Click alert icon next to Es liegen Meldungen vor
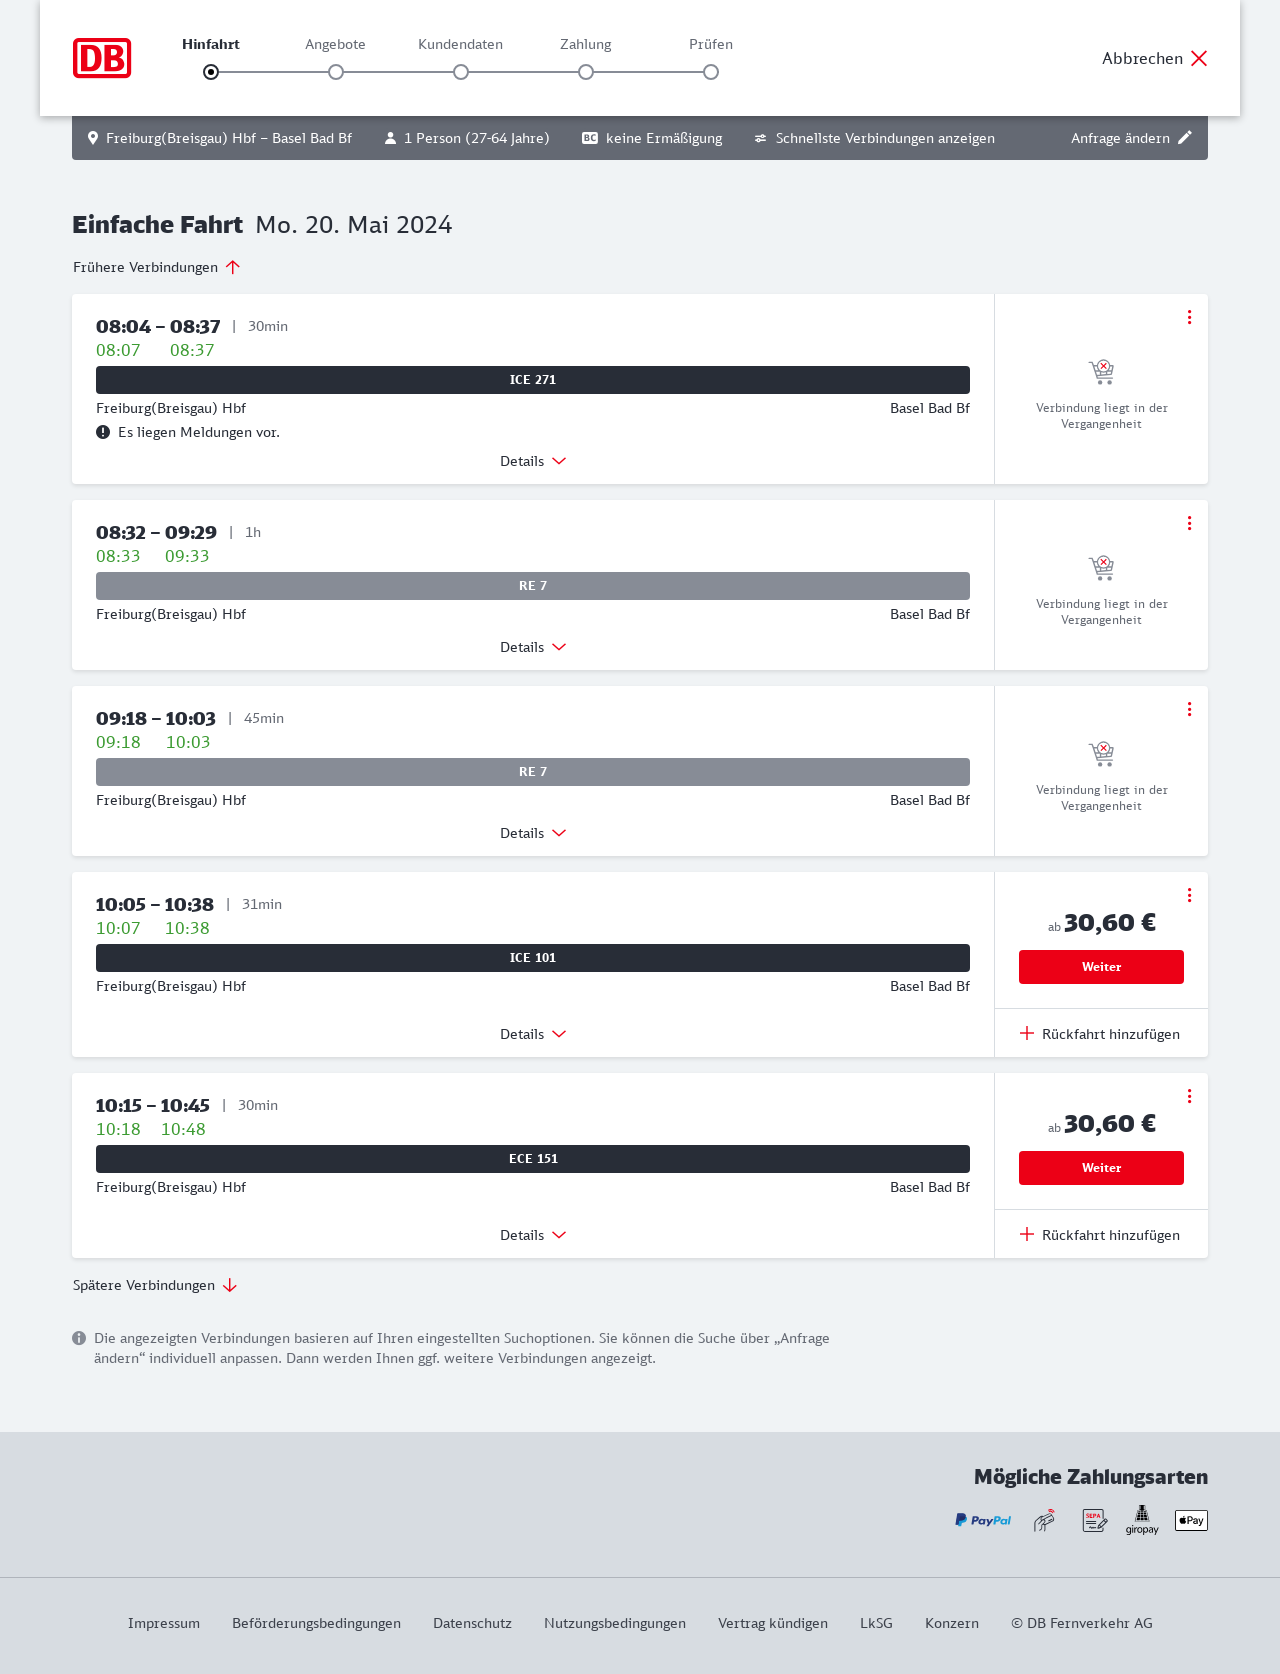The height and width of the screenshot is (1674, 1280). [103, 432]
